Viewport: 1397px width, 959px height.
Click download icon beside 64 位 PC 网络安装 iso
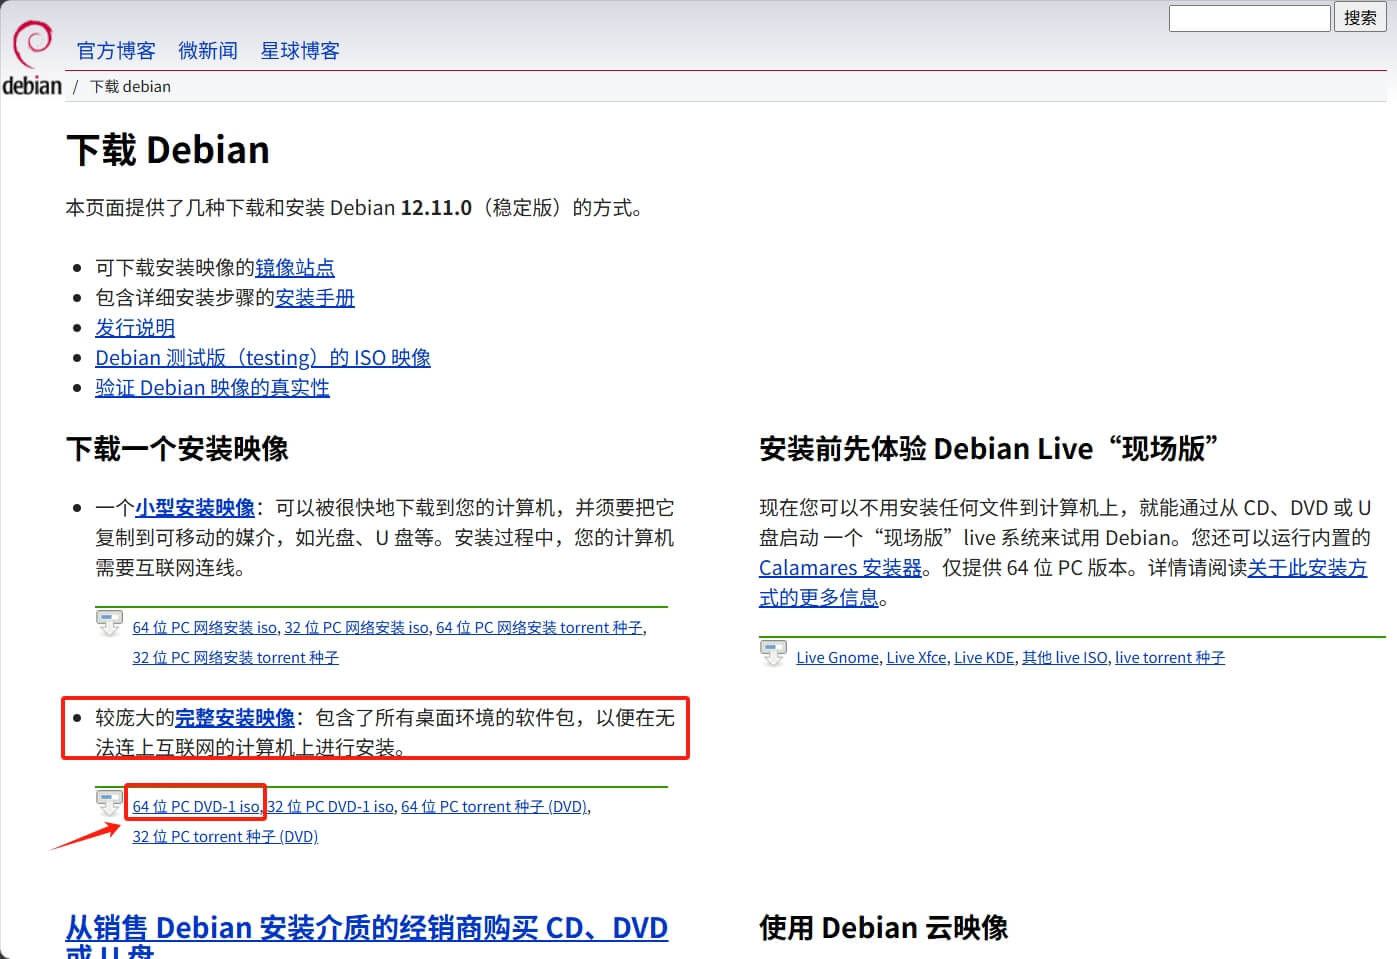tap(109, 623)
